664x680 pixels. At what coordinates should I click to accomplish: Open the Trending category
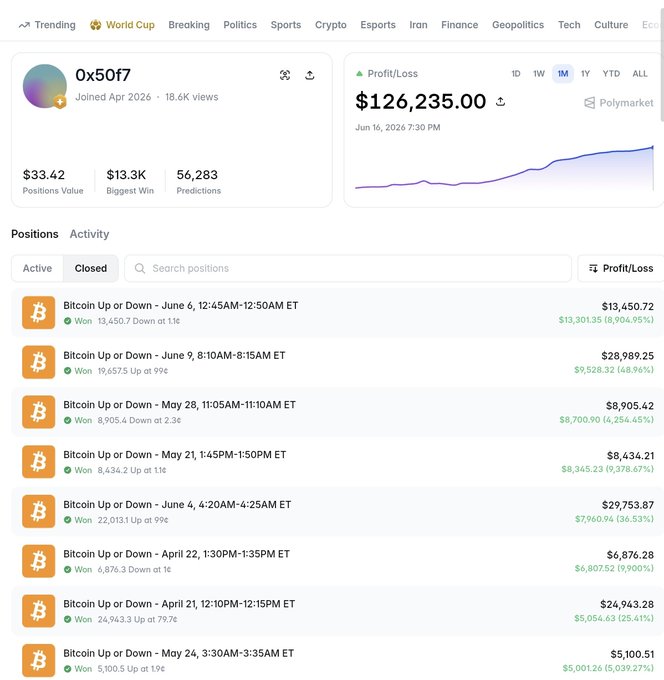(47, 25)
